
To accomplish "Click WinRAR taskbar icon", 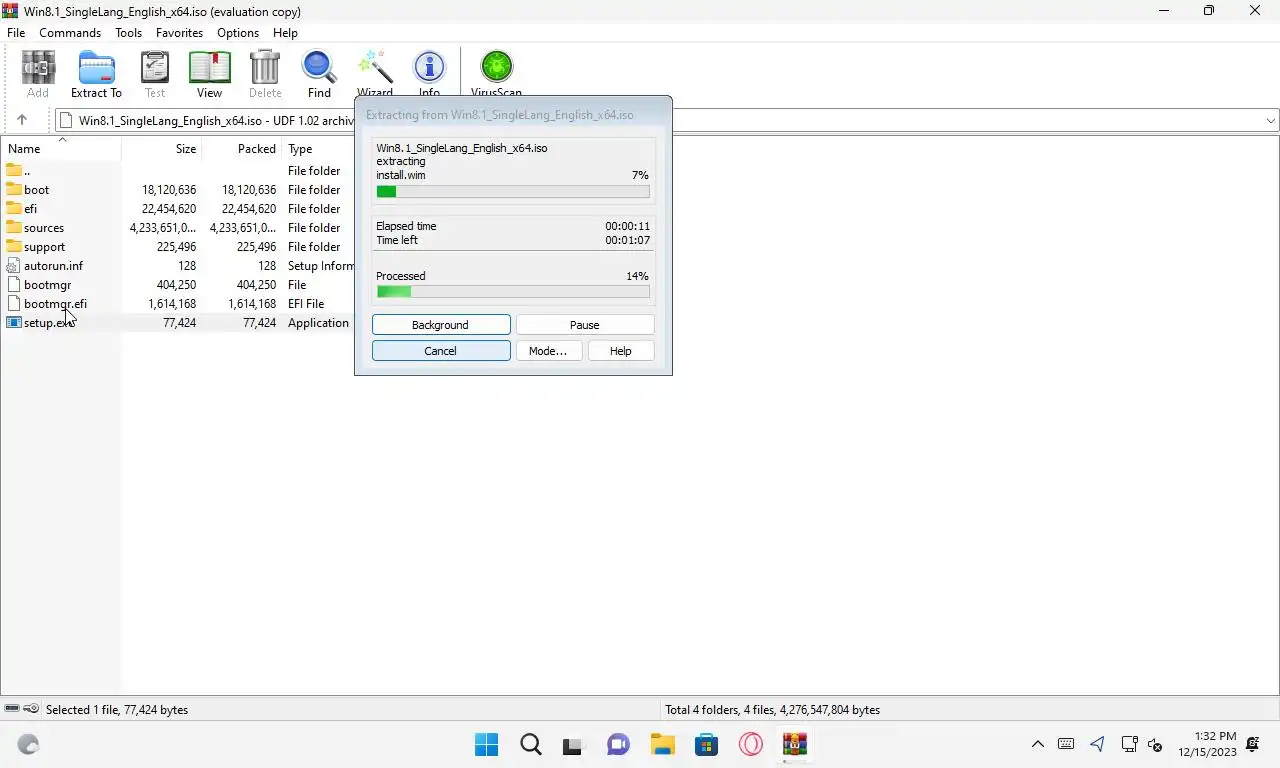I will (x=795, y=744).
